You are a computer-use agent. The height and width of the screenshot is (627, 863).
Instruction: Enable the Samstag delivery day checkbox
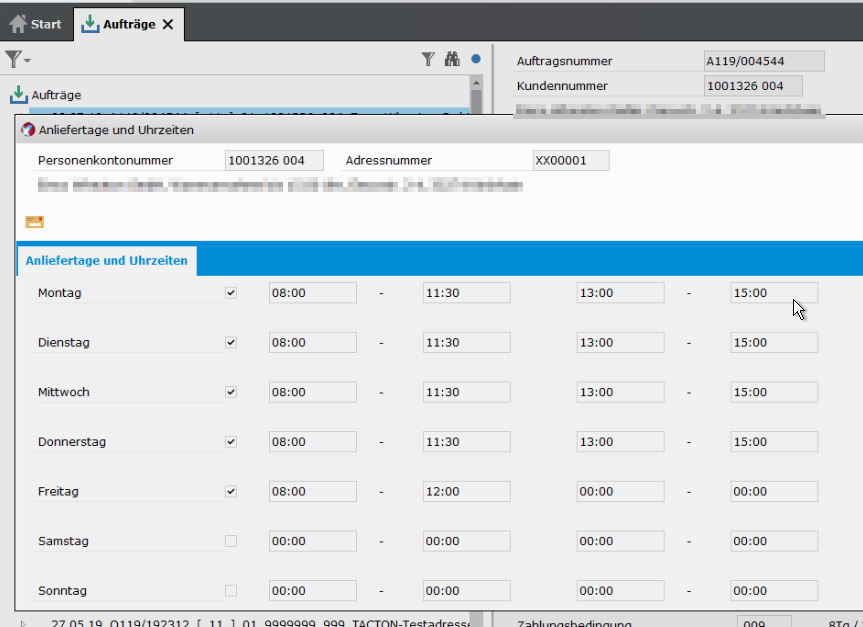pos(231,541)
